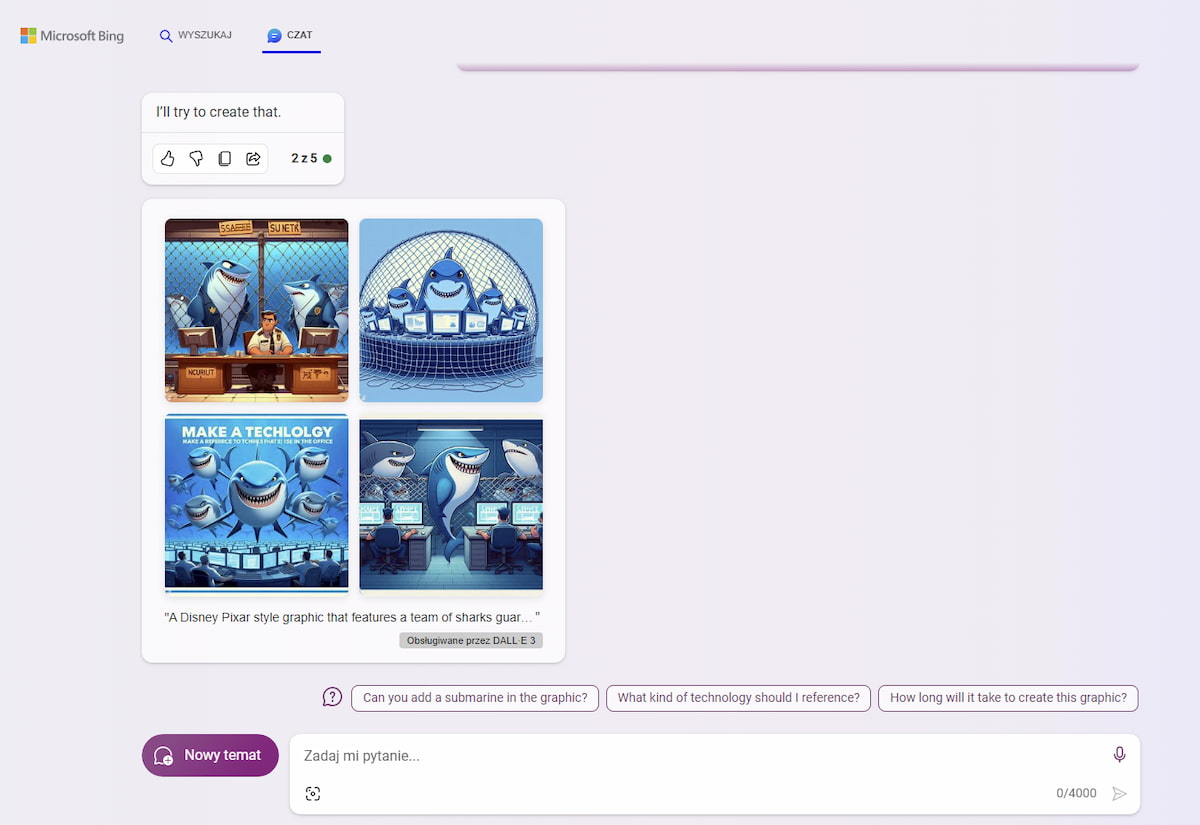
Task: Open the visual search camera icon
Action: tap(313, 793)
